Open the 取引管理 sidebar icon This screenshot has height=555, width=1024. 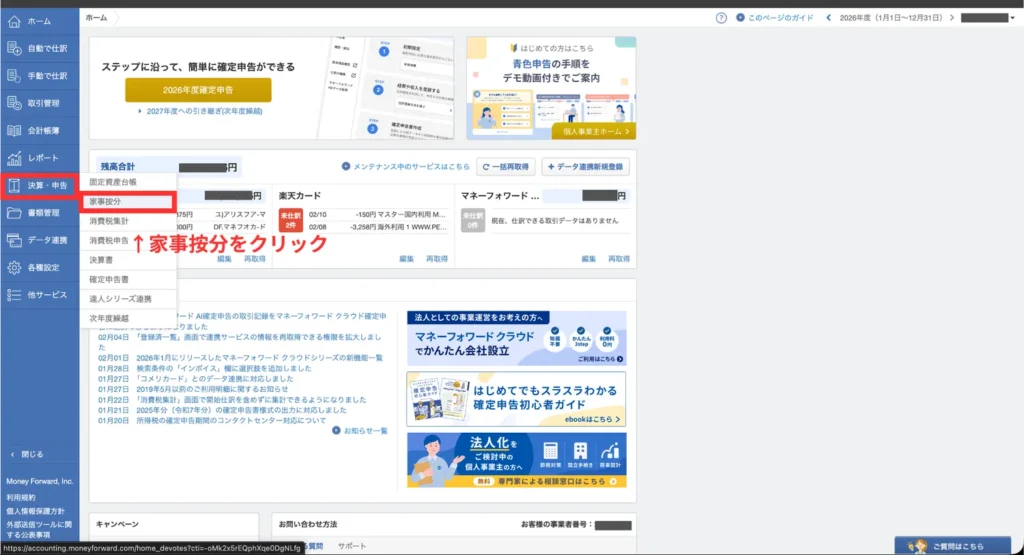point(14,103)
